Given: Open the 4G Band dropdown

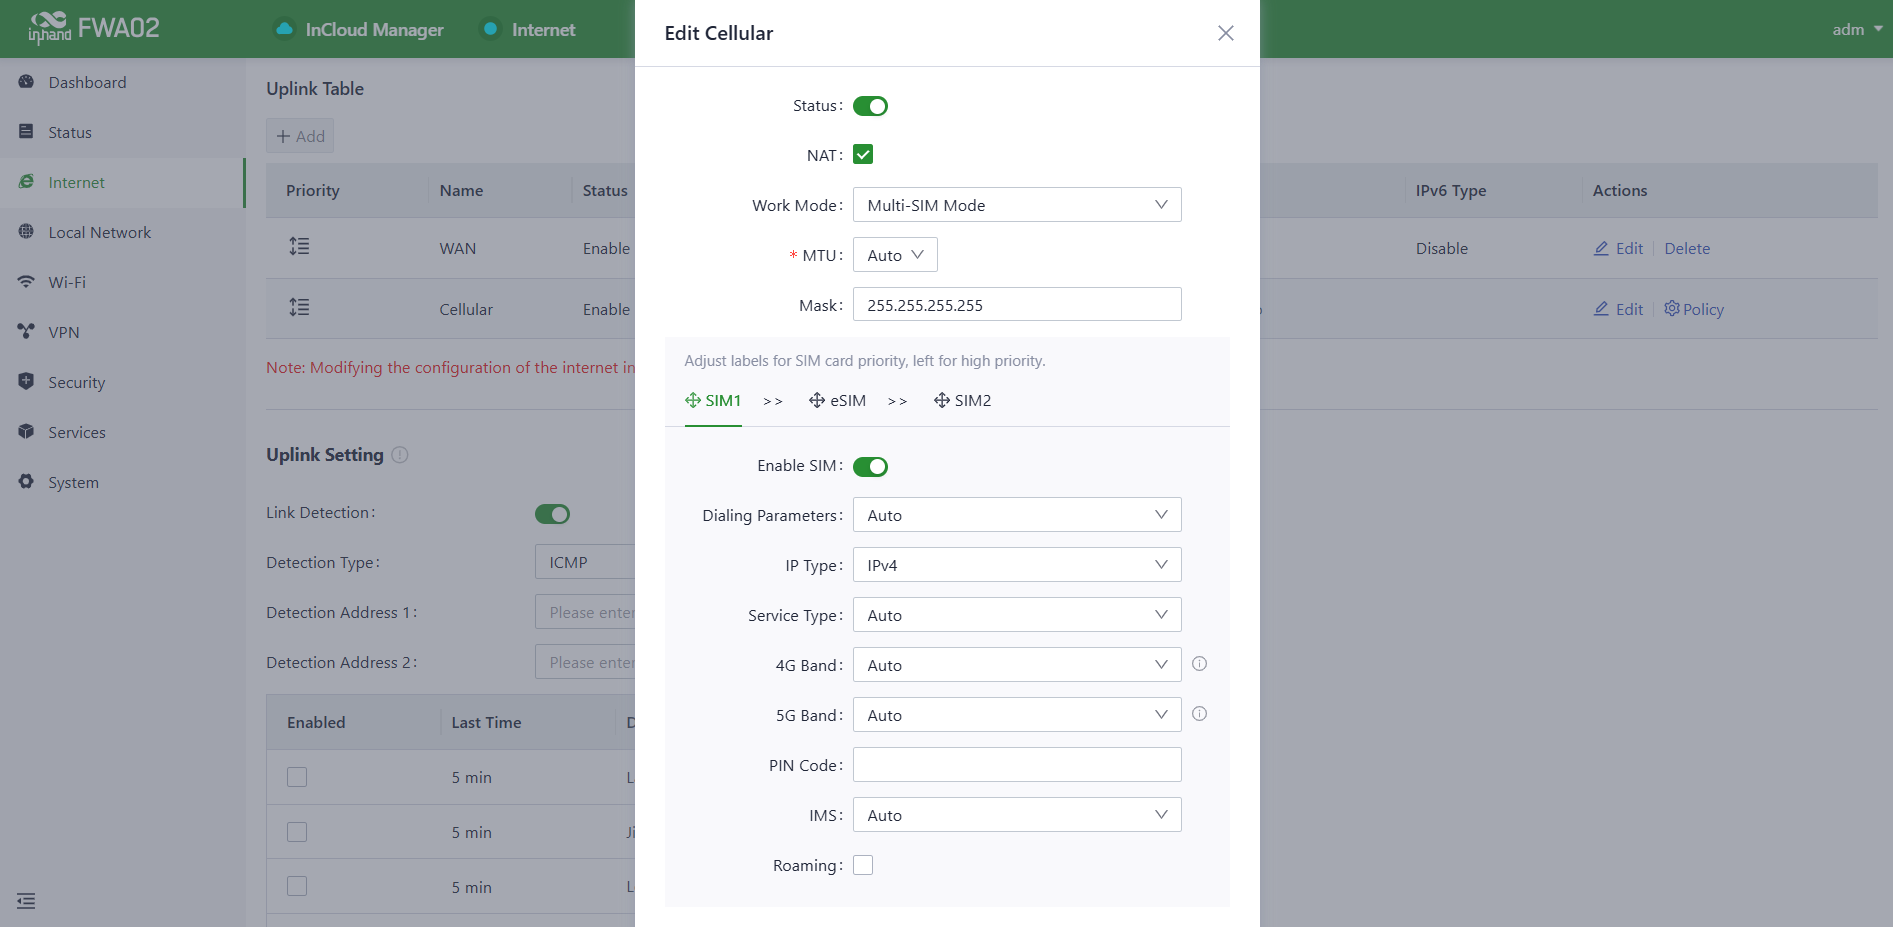Looking at the screenshot, I should [x=1017, y=665].
